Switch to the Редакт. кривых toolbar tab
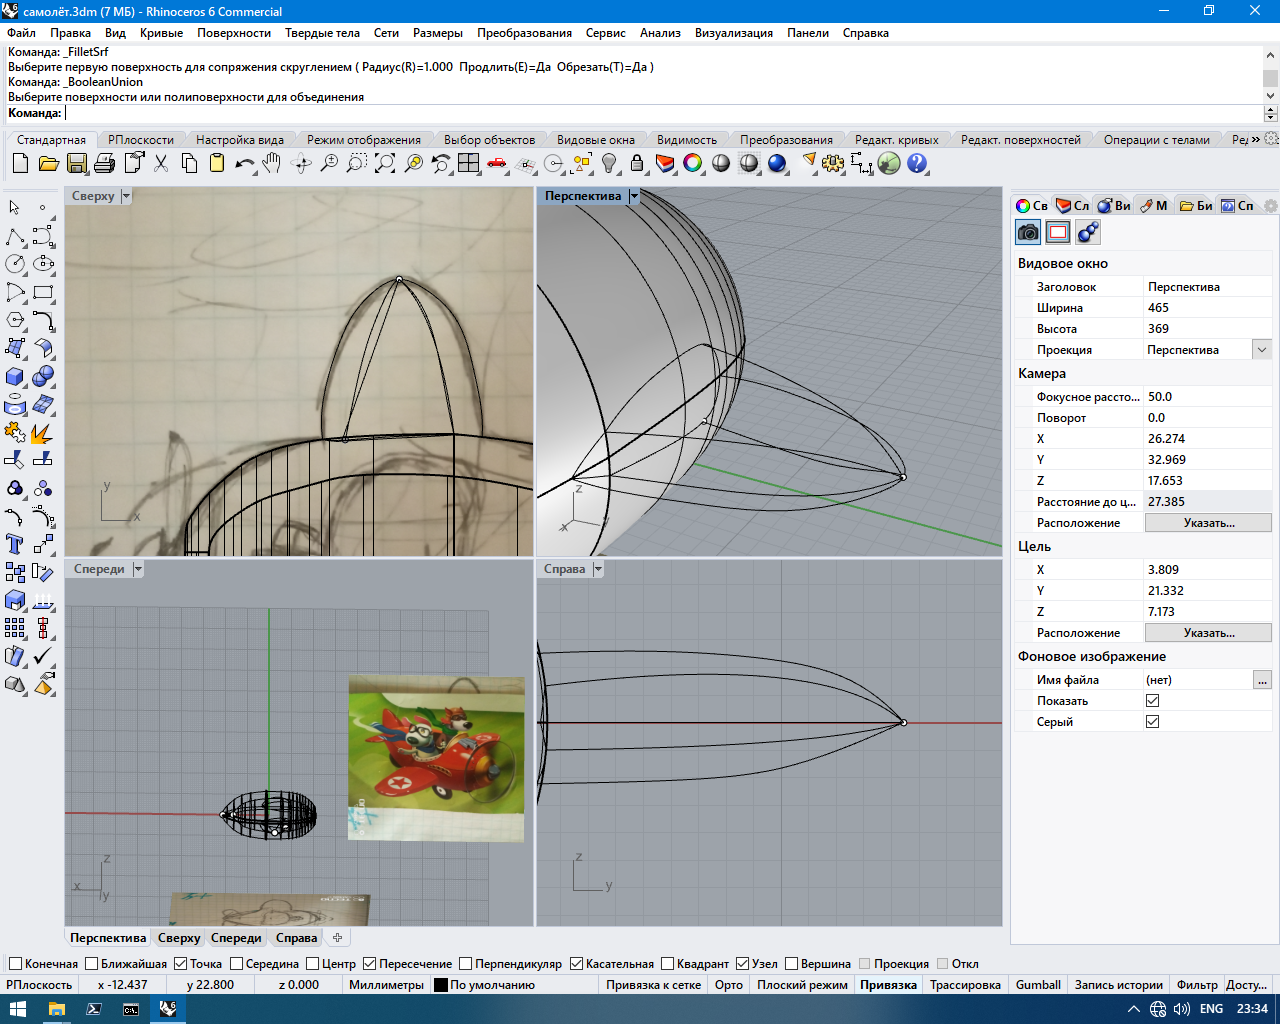Screen dimensions: 1280x1024 tap(897, 140)
